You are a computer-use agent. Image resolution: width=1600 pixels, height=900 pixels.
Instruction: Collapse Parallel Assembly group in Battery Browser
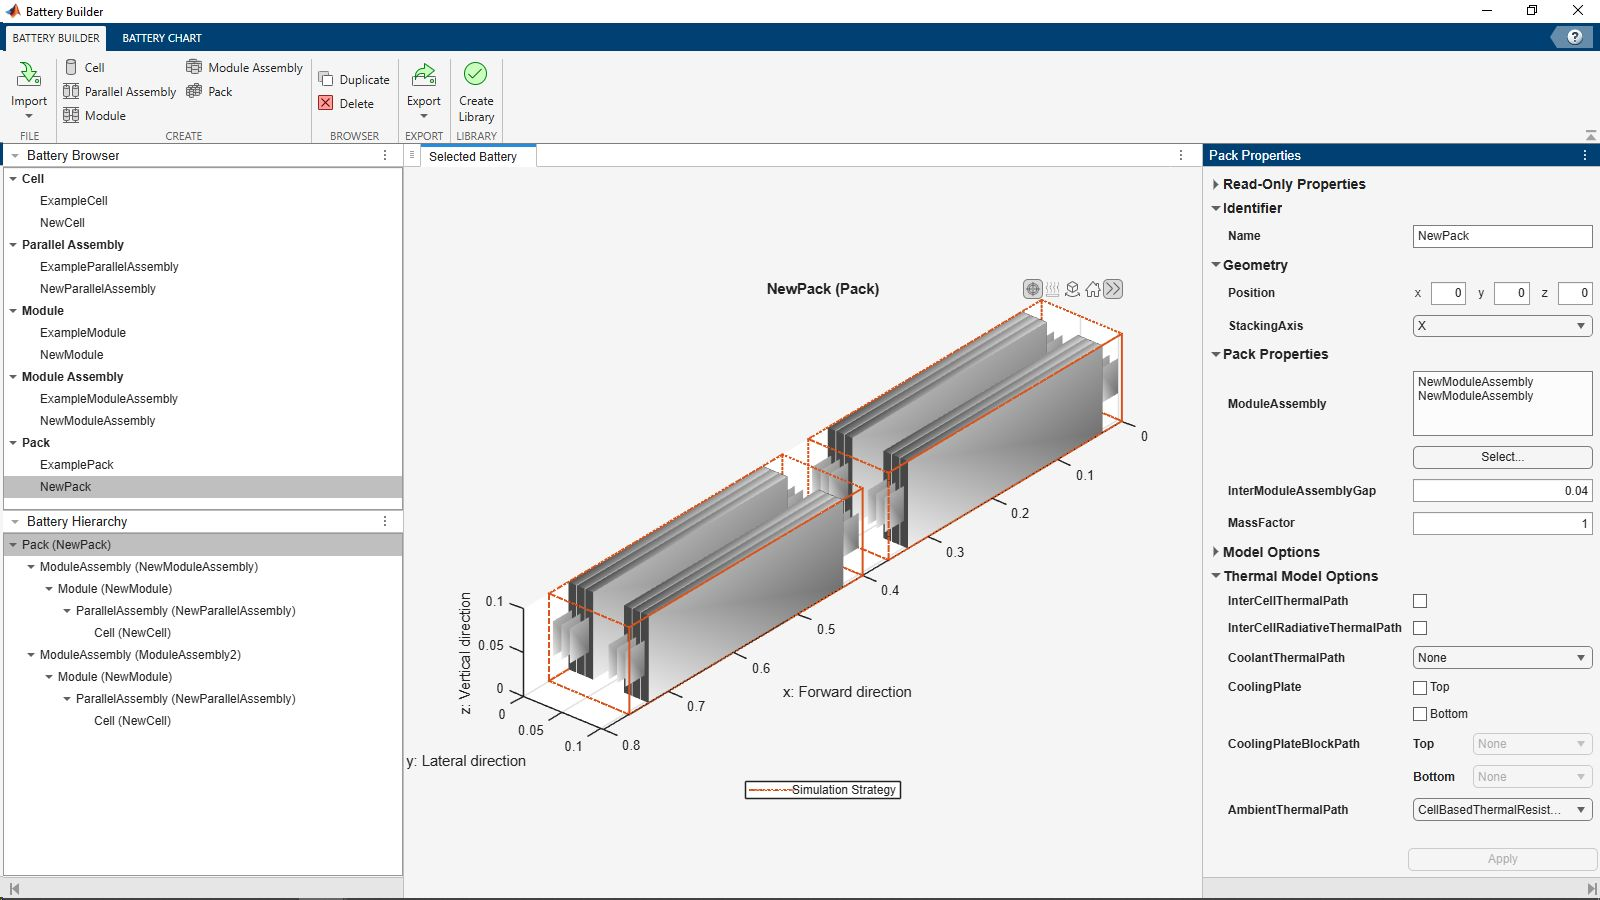click(13, 245)
